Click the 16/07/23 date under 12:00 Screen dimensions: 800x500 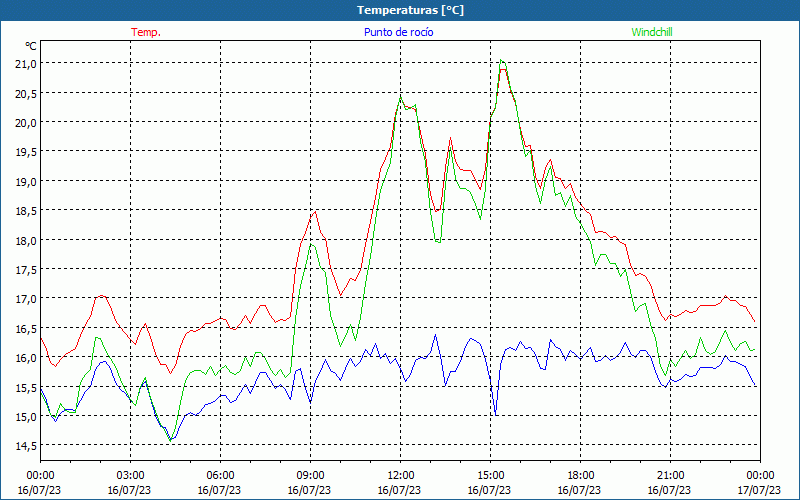tap(399, 490)
